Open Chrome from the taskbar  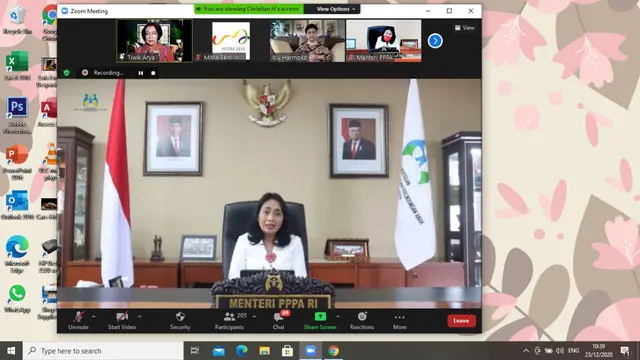point(333,351)
